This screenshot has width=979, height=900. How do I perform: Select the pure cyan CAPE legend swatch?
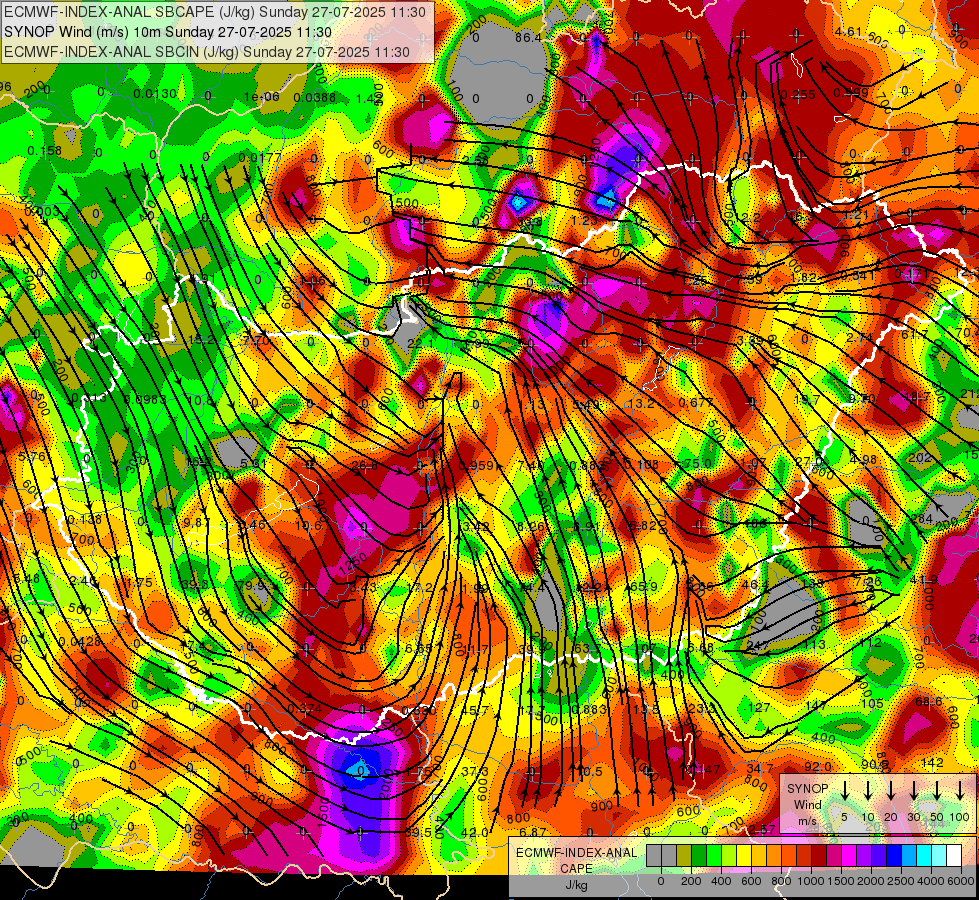(x=924, y=856)
